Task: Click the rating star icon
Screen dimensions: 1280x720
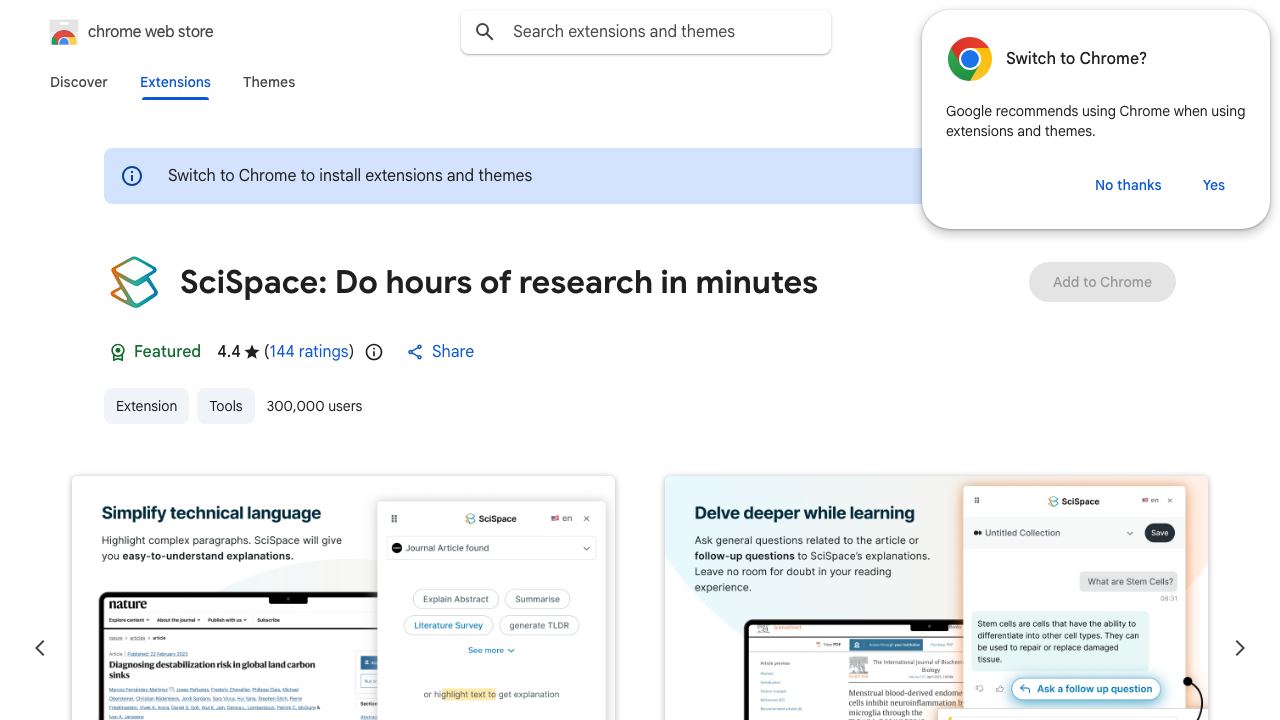Action: (x=252, y=352)
